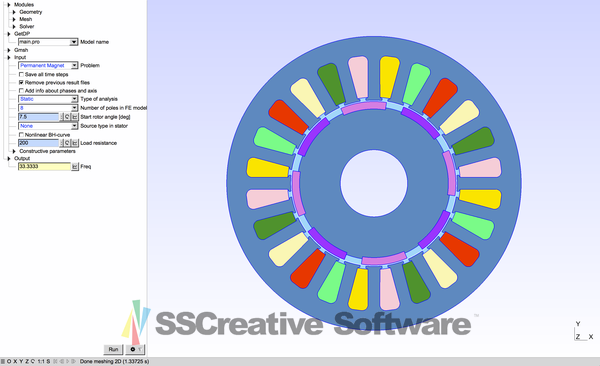This screenshot has height=366, width=600.
Task: Enable Nonlinear BH-curve checkbox
Action: pyautogui.click(x=21, y=135)
